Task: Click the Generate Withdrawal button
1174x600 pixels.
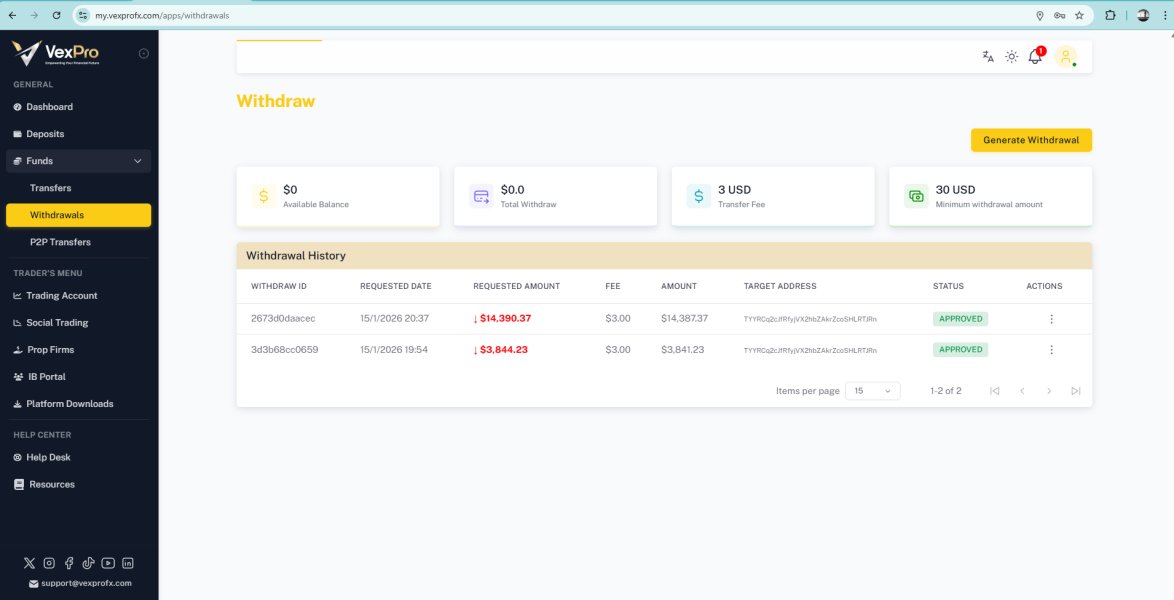Action: click(1031, 140)
